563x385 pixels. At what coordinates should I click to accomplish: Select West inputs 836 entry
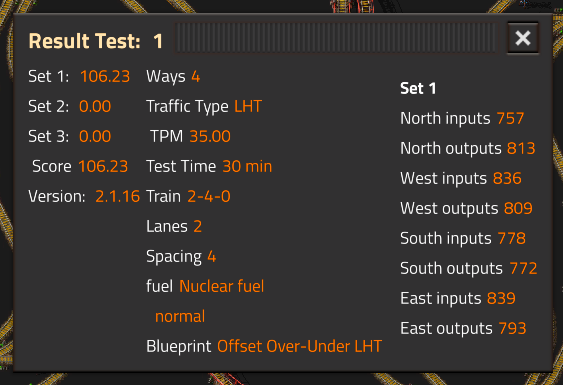[x=461, y=178]
